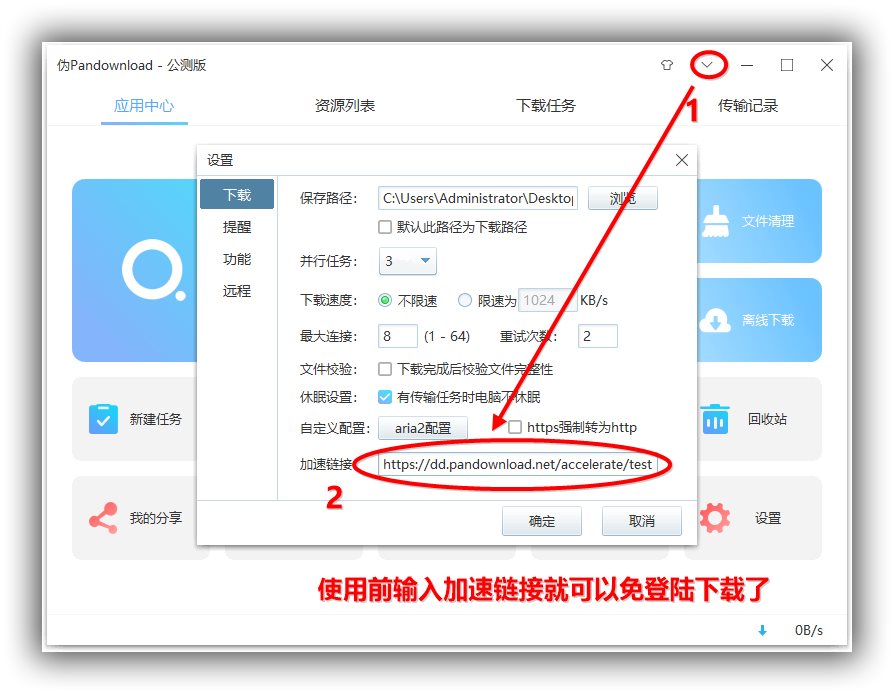Open the 设置 gear icon
The height and width of the screenshot is (694, 894).
coord(714,518)
